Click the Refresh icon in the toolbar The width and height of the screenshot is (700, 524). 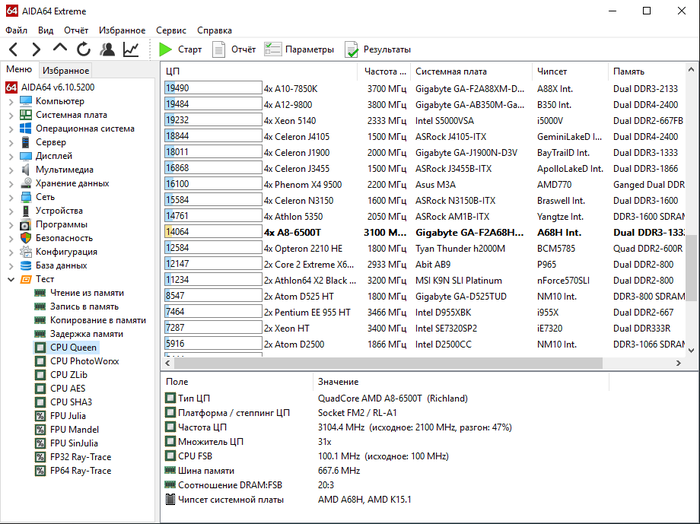coord(83,49)
